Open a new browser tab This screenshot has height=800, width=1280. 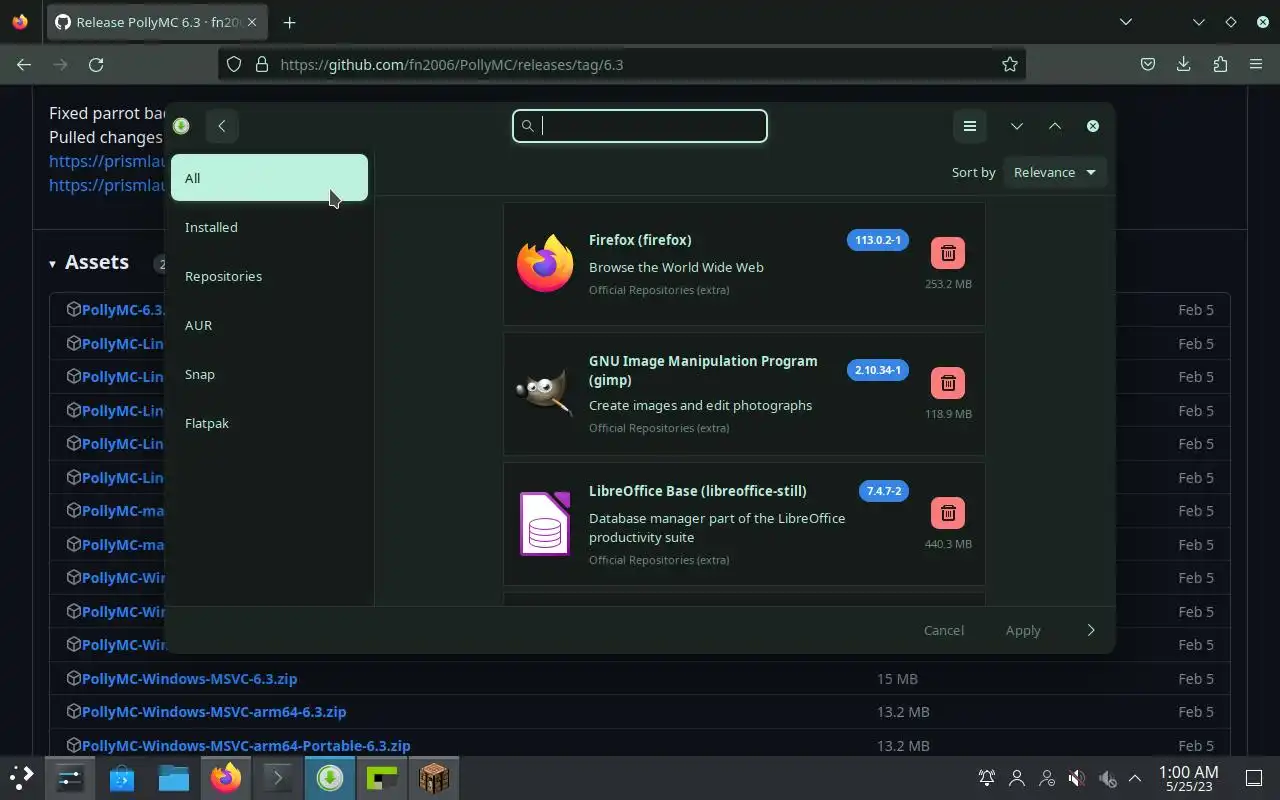coord(289,22)
